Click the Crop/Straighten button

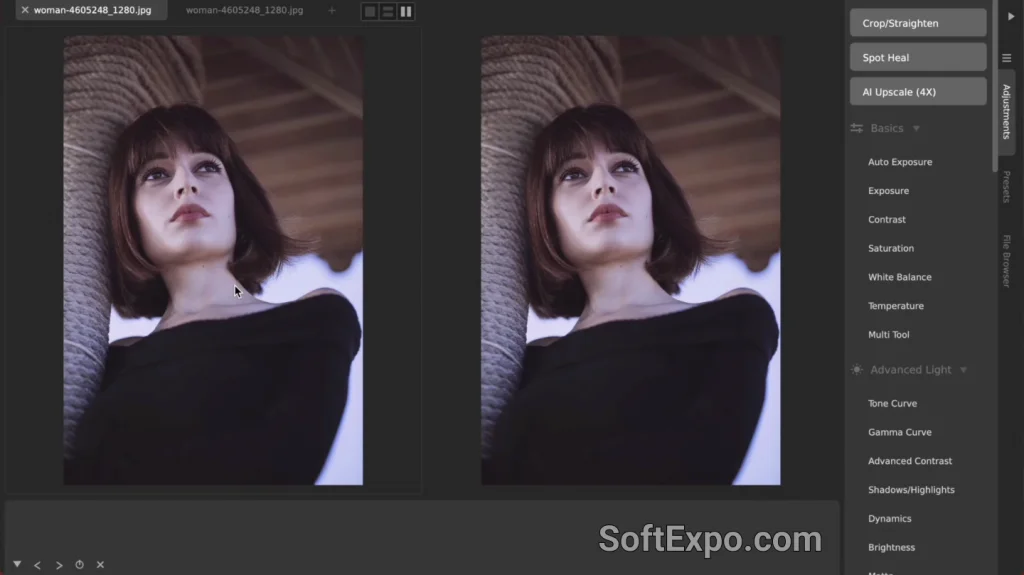coord(917,23)
